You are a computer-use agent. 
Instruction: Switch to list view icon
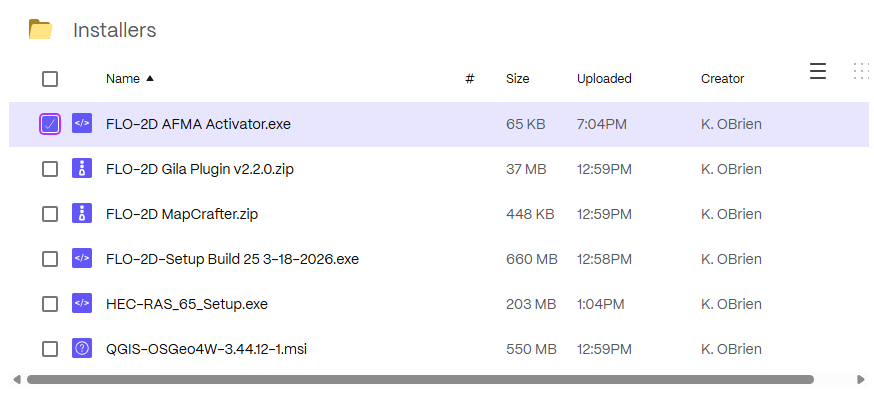pos(818,71)
